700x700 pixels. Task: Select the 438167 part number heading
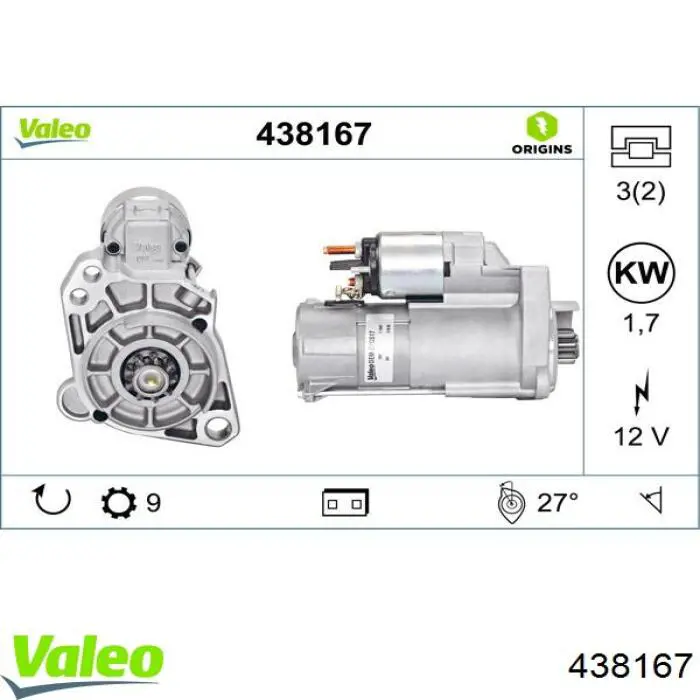click(x=313, y=133)
